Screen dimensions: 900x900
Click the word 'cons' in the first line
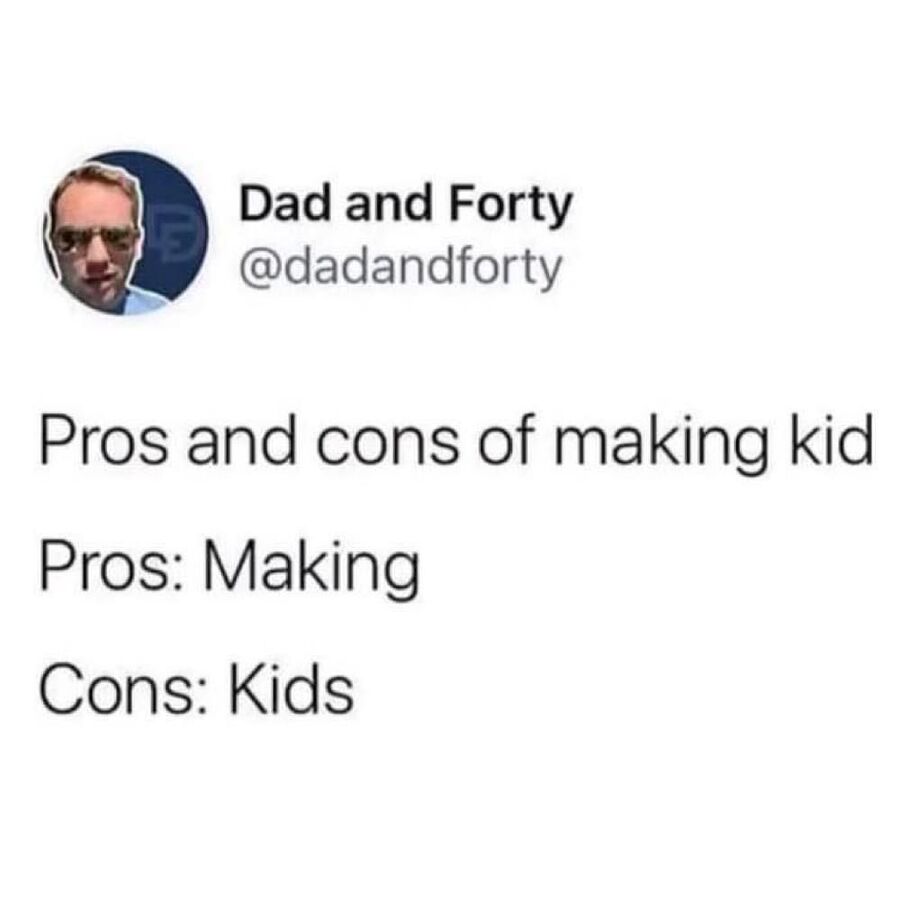click(x=388, y=445)
